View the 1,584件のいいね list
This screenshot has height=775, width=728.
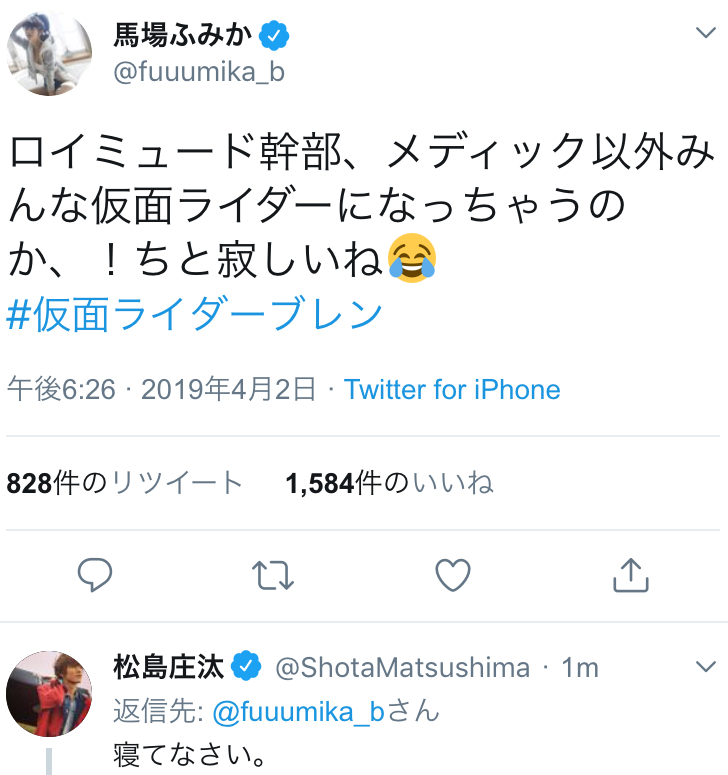click(x=389, y=483)
